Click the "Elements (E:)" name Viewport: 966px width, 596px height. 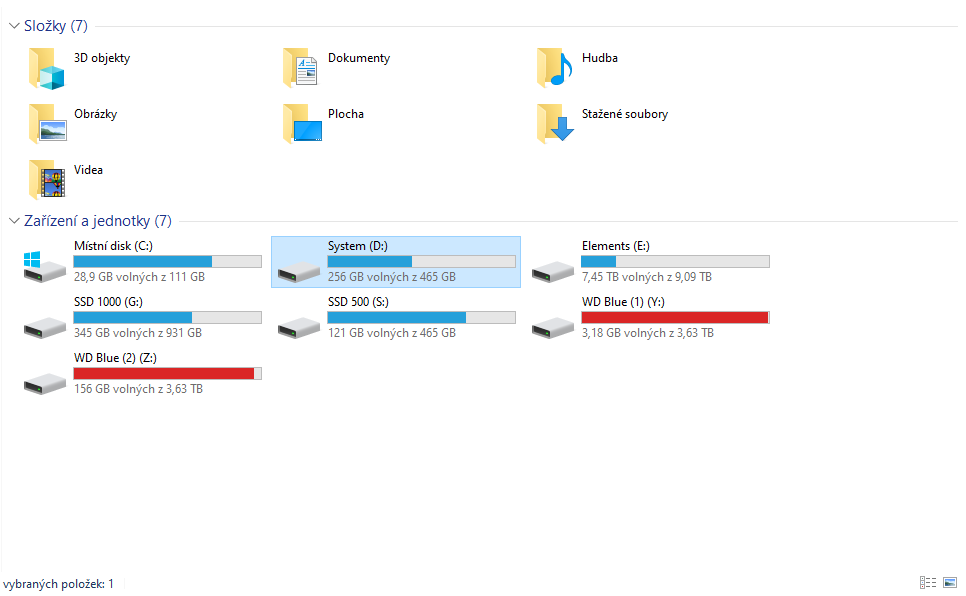615,246
